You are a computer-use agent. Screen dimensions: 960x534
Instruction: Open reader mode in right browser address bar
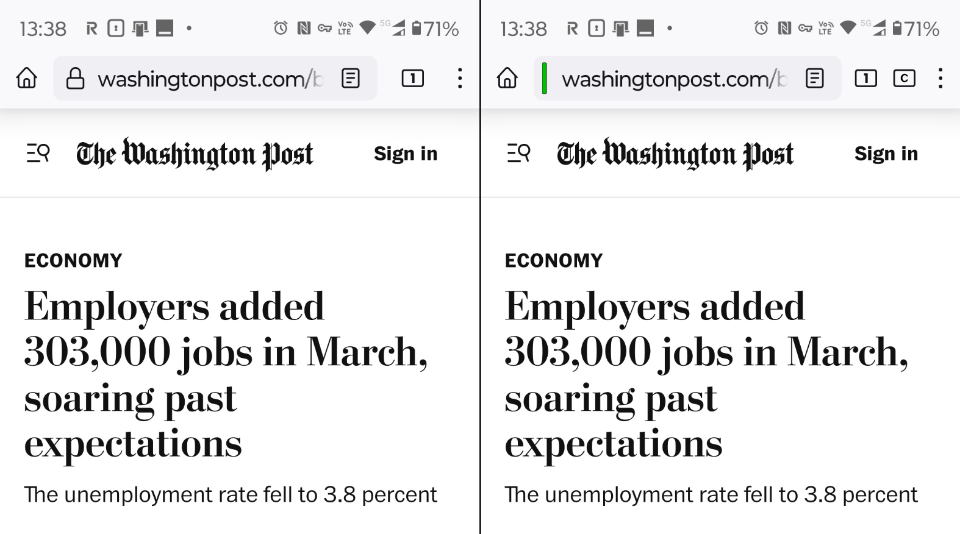click(815, 79)
